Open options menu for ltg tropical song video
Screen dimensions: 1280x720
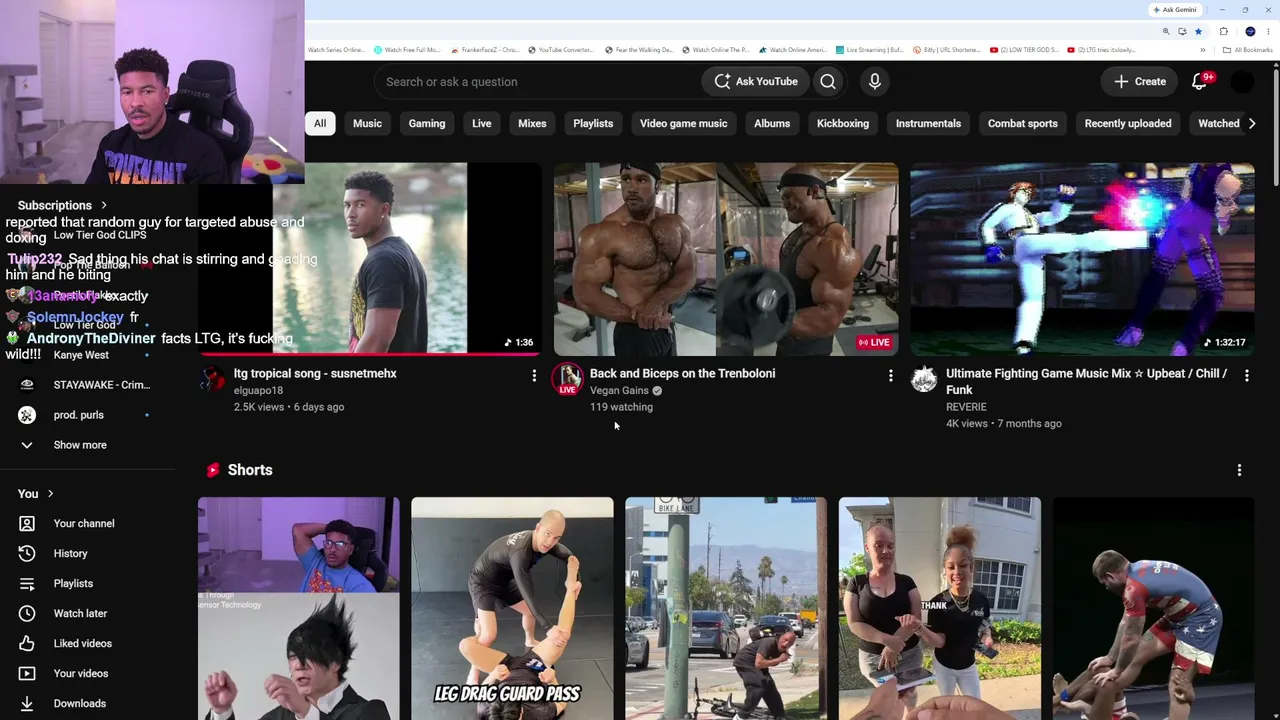pyautogui.click(x=534, y=375)
